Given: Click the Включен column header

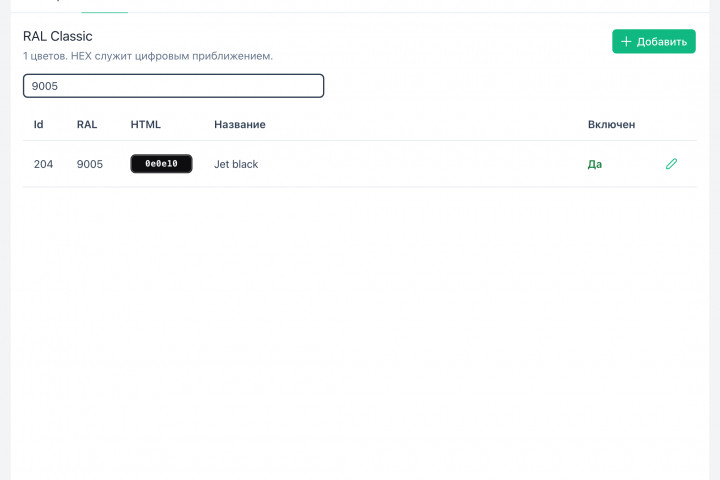Looking at the screenshot, I should click(611, 124).
